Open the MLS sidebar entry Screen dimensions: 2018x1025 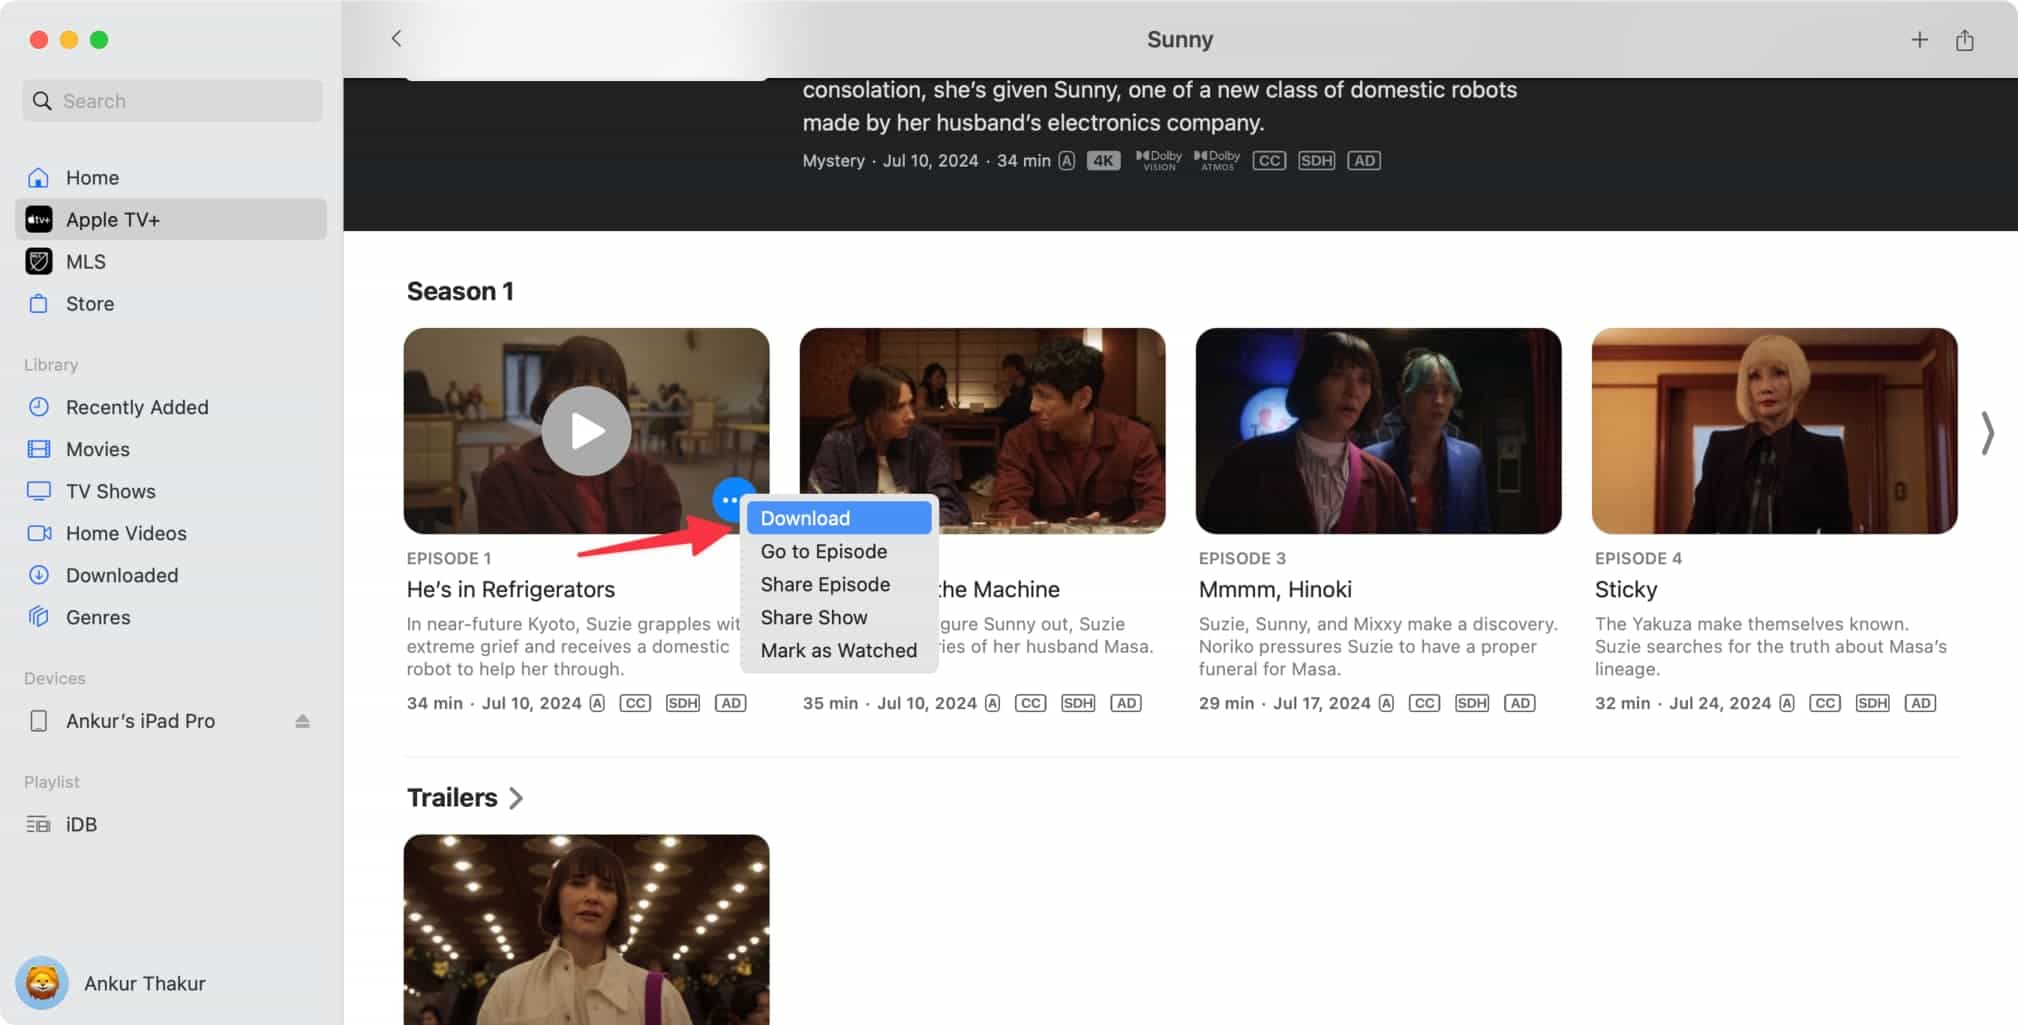click(171, 261)
